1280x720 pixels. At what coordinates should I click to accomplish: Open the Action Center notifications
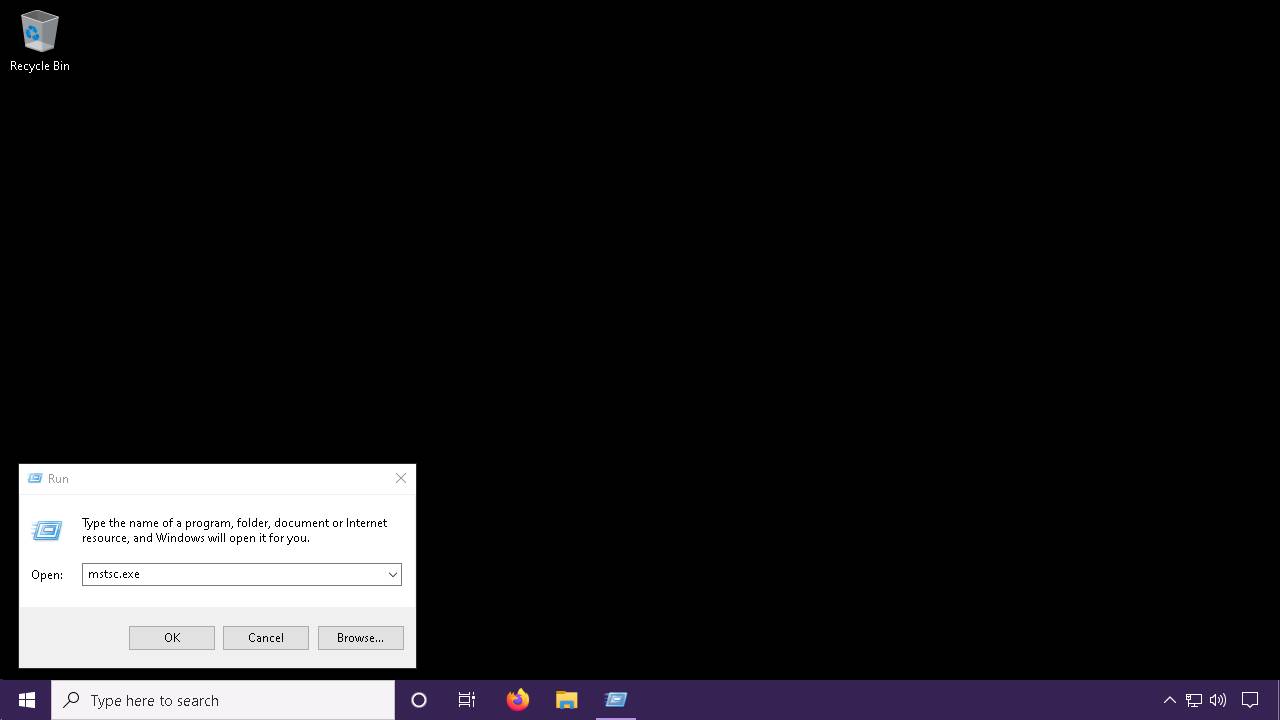1250,700
